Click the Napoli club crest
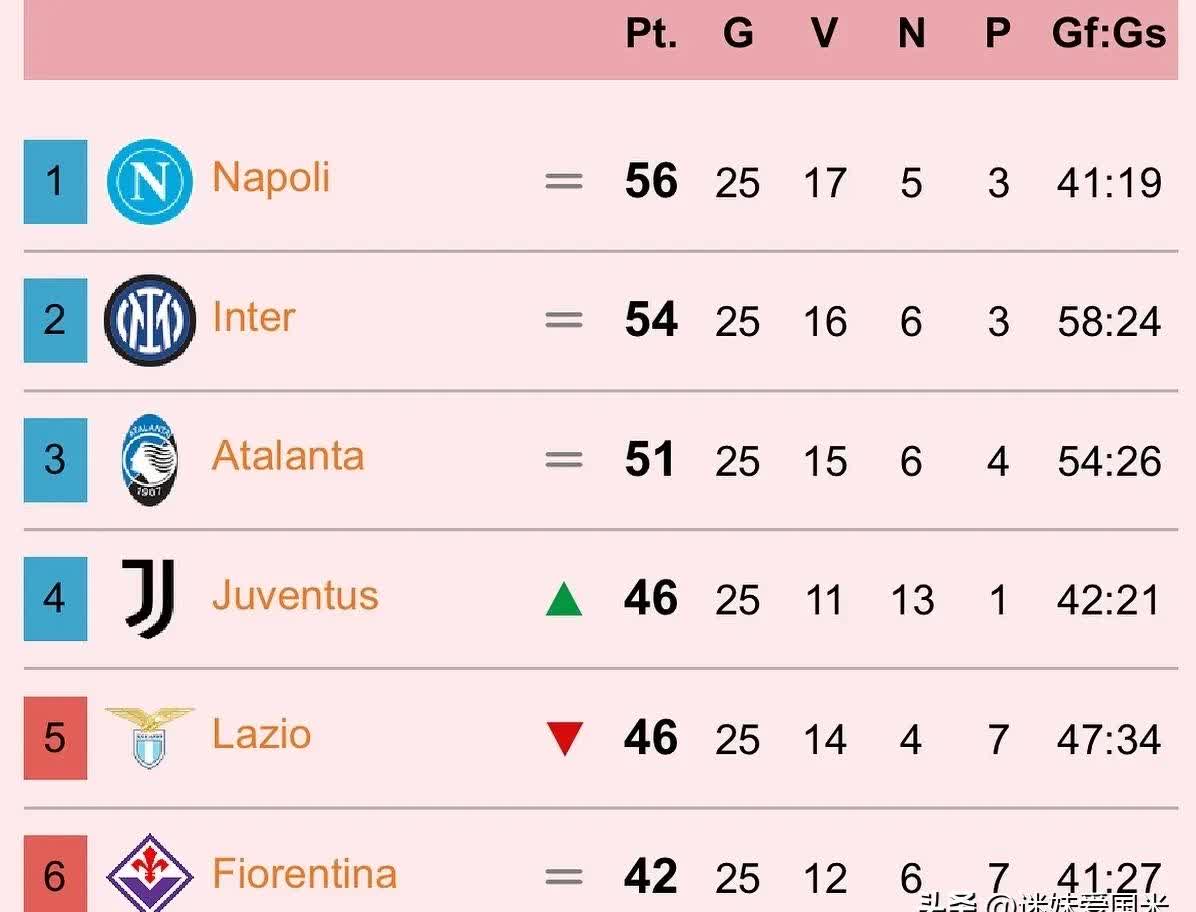The width and height of the screenshot is (1196, 912). [150, 181]
